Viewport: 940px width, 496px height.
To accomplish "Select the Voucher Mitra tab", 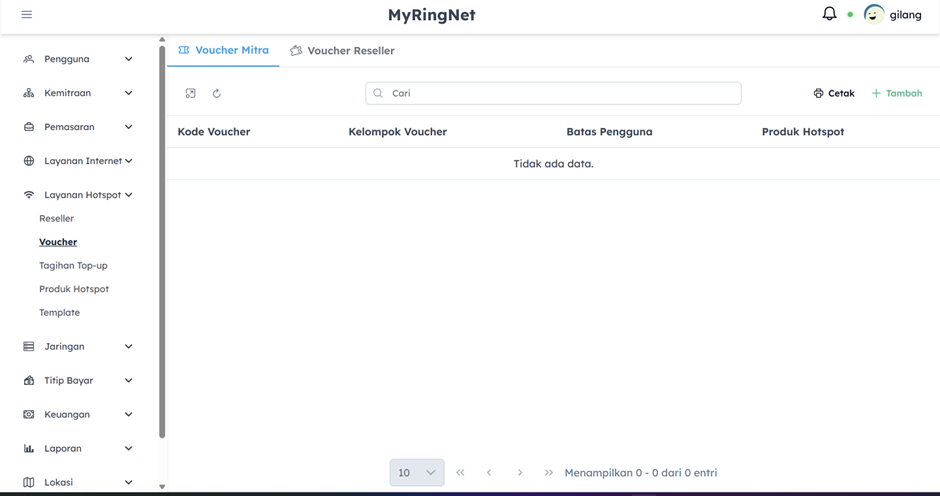I will click(x=223, y=50).
